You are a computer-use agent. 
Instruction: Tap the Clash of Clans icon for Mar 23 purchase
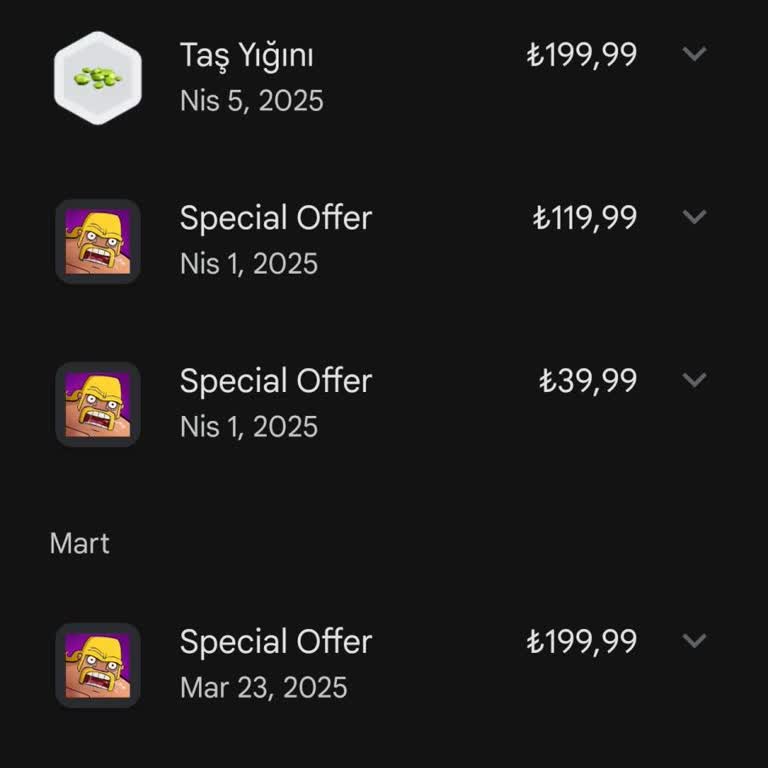pos(97,665)
